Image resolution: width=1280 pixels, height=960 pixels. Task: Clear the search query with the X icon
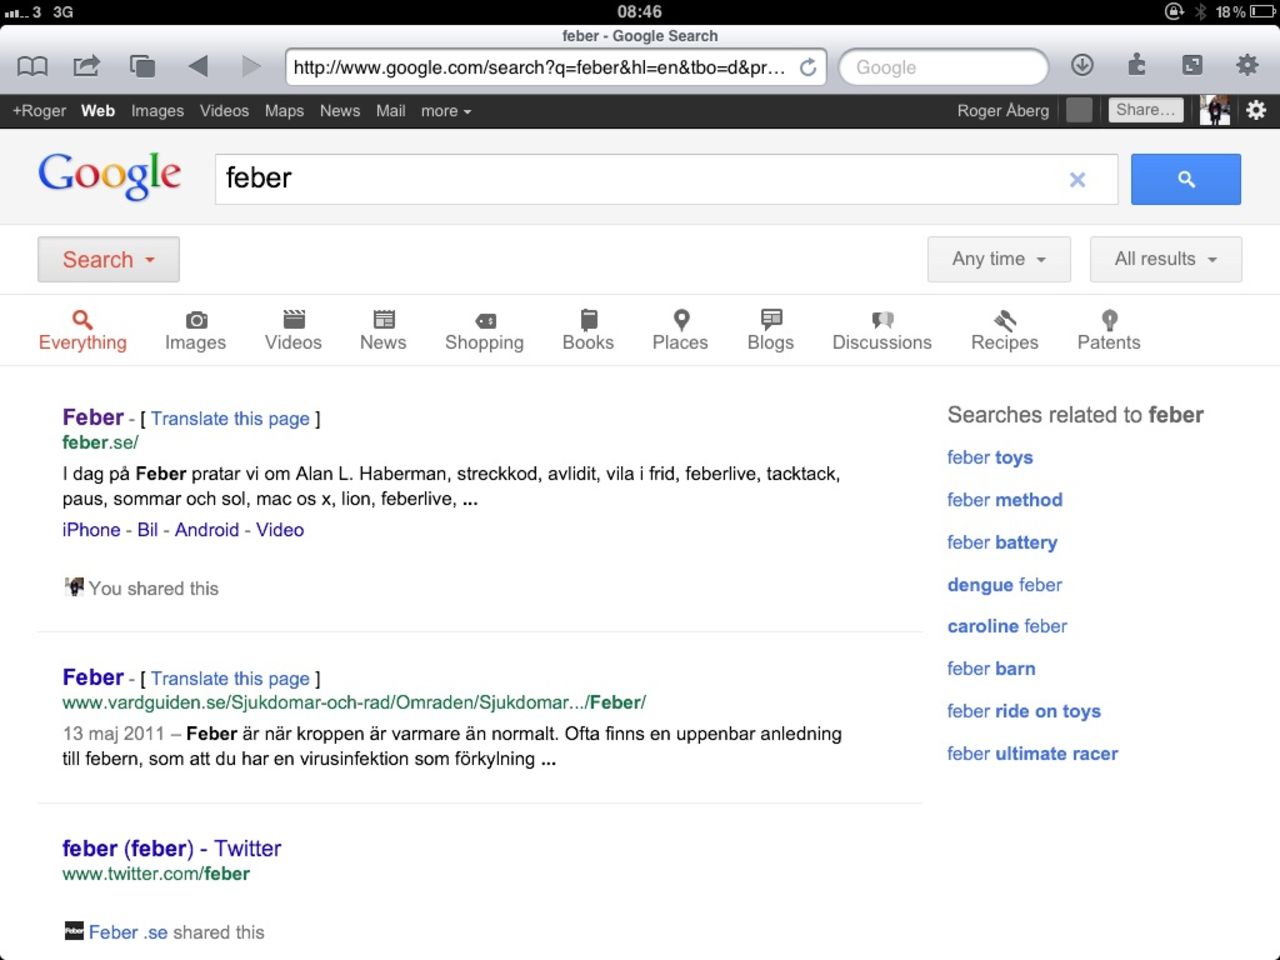[1077, 180]
